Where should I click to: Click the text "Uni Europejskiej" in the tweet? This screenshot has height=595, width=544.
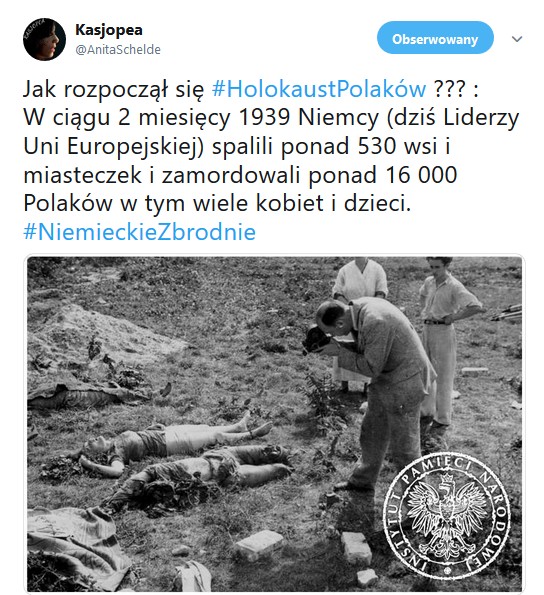coord(110,146)
